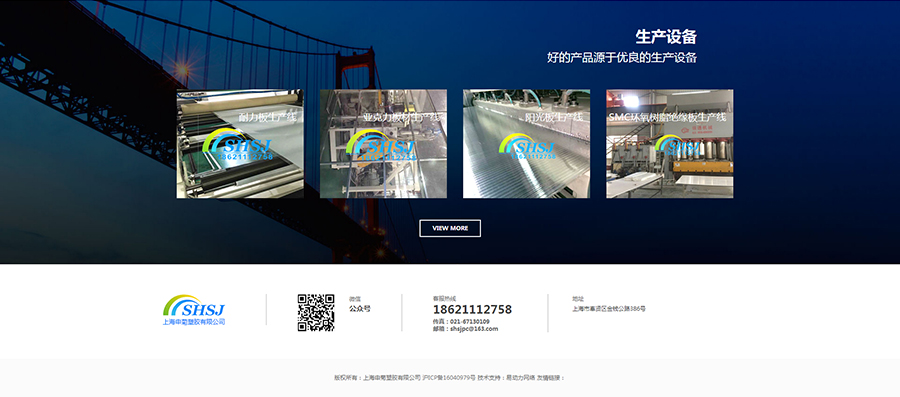900x397 pixels.
Task: Open the SMC环氧树脂绝缘板生产线 thumbnail
Action: (669, 143)
